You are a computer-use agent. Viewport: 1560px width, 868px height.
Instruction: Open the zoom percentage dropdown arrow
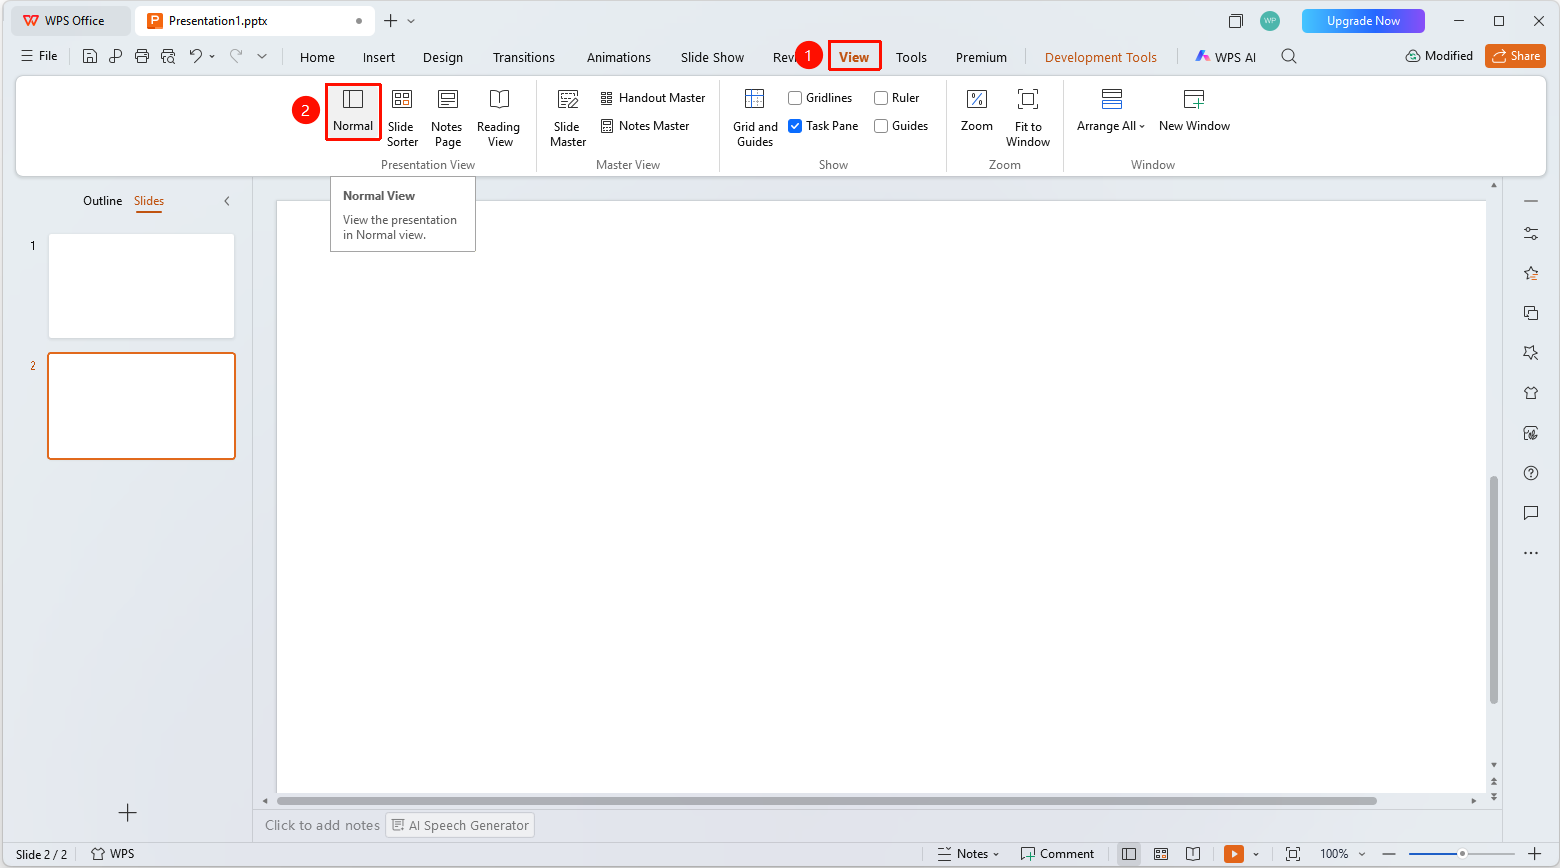click(x=1362, y=854)
